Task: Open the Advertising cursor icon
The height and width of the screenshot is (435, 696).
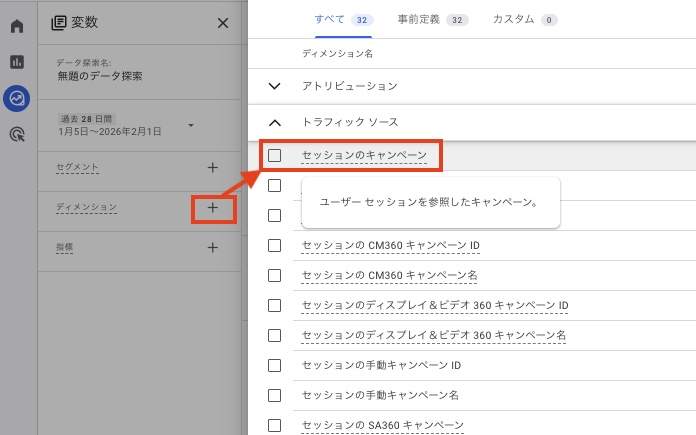Action: pos(17,134)
